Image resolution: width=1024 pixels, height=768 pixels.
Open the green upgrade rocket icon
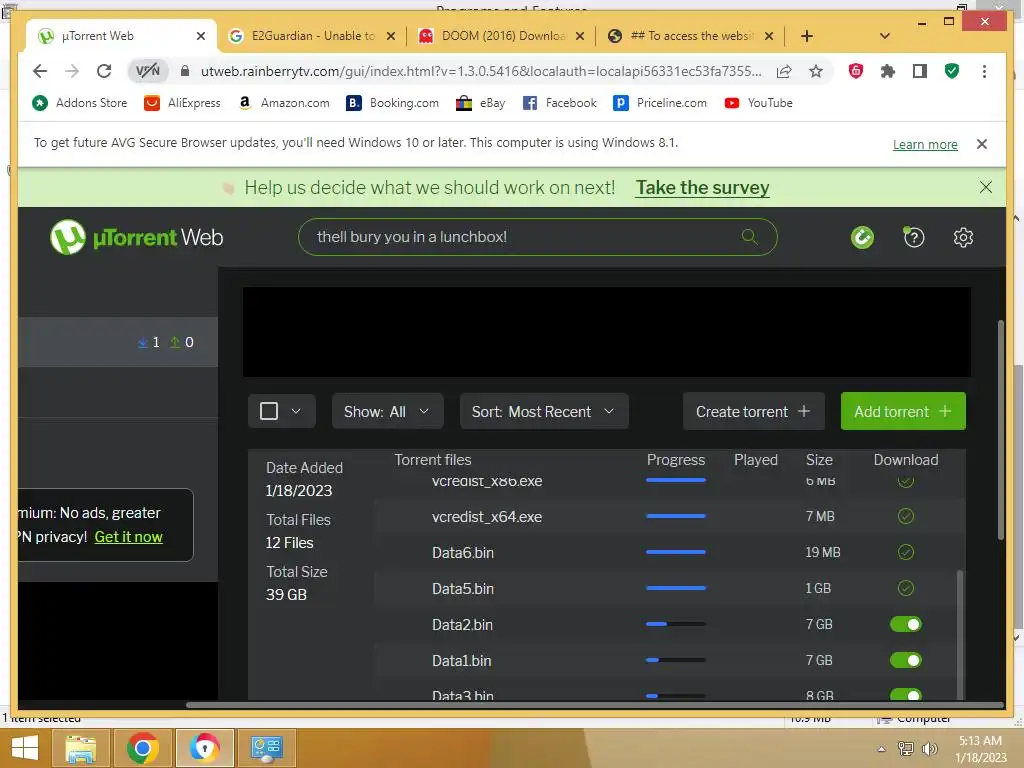point(862,237)
